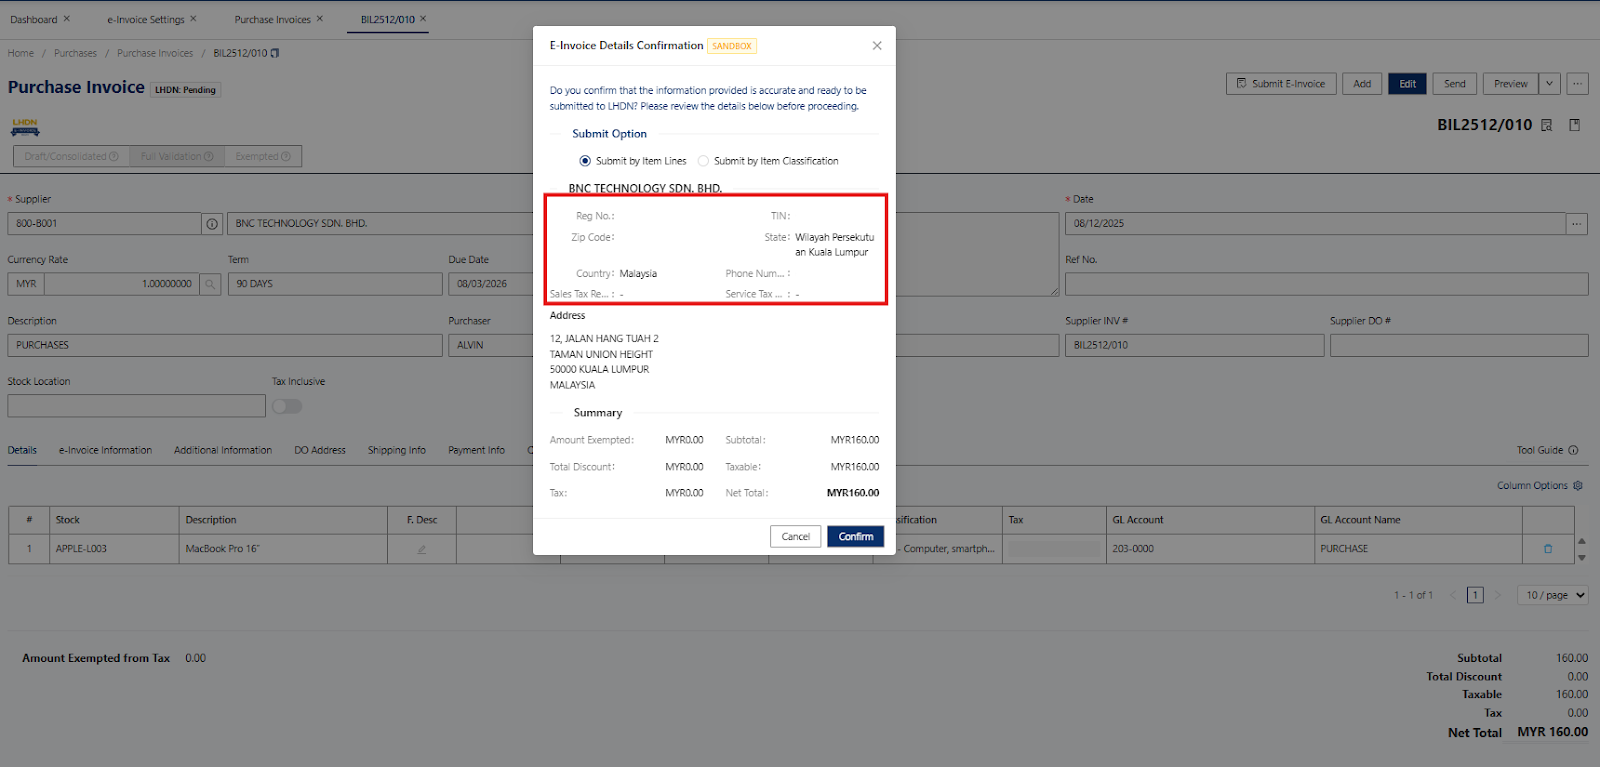Select the Draft/Consolidated status segment
Screen dimensions: 1600x767
[x=71, y=157]
